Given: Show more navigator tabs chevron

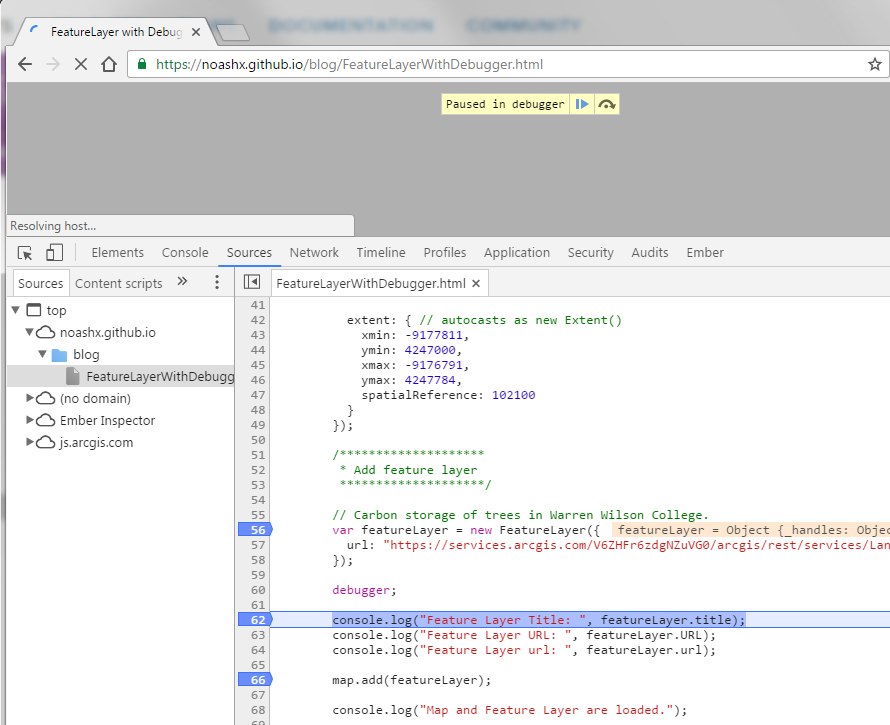Looking at the screenshot, I should coord(182,281).
